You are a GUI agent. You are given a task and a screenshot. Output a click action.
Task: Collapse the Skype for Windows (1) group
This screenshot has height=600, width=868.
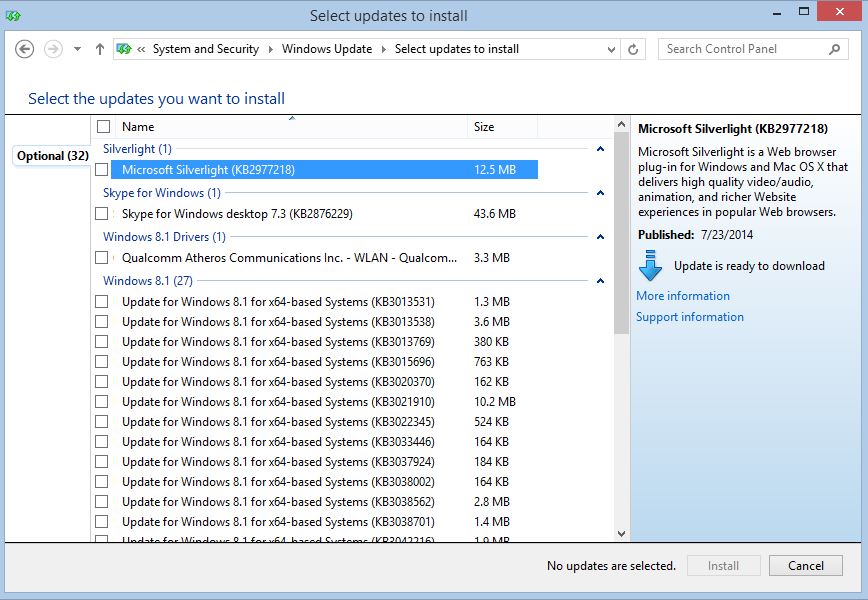point(600,193)
